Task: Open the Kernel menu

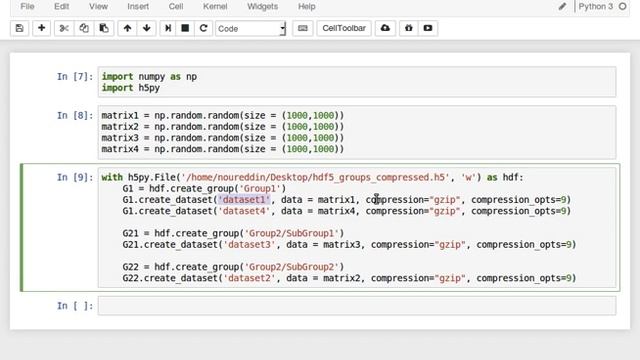Action: tap(215, 7)
